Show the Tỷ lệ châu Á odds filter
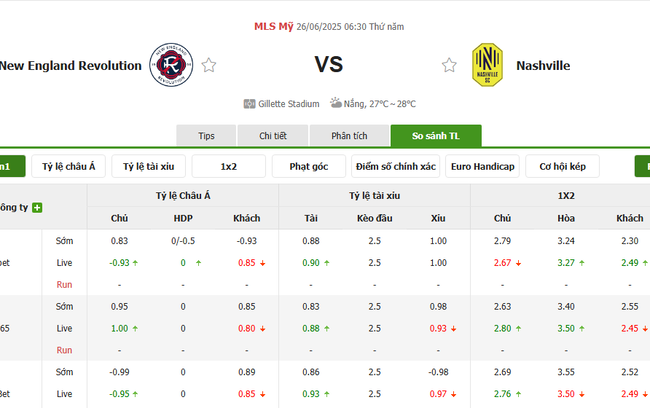This screenshot has height=408, width=650. (x=69, y=166)
